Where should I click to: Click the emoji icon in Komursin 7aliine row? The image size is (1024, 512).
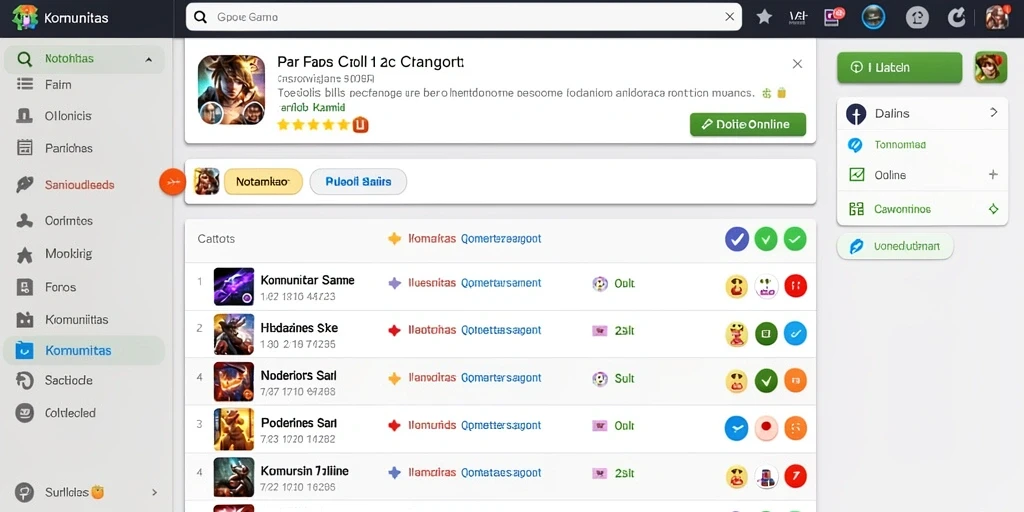(x=736, y=477)
